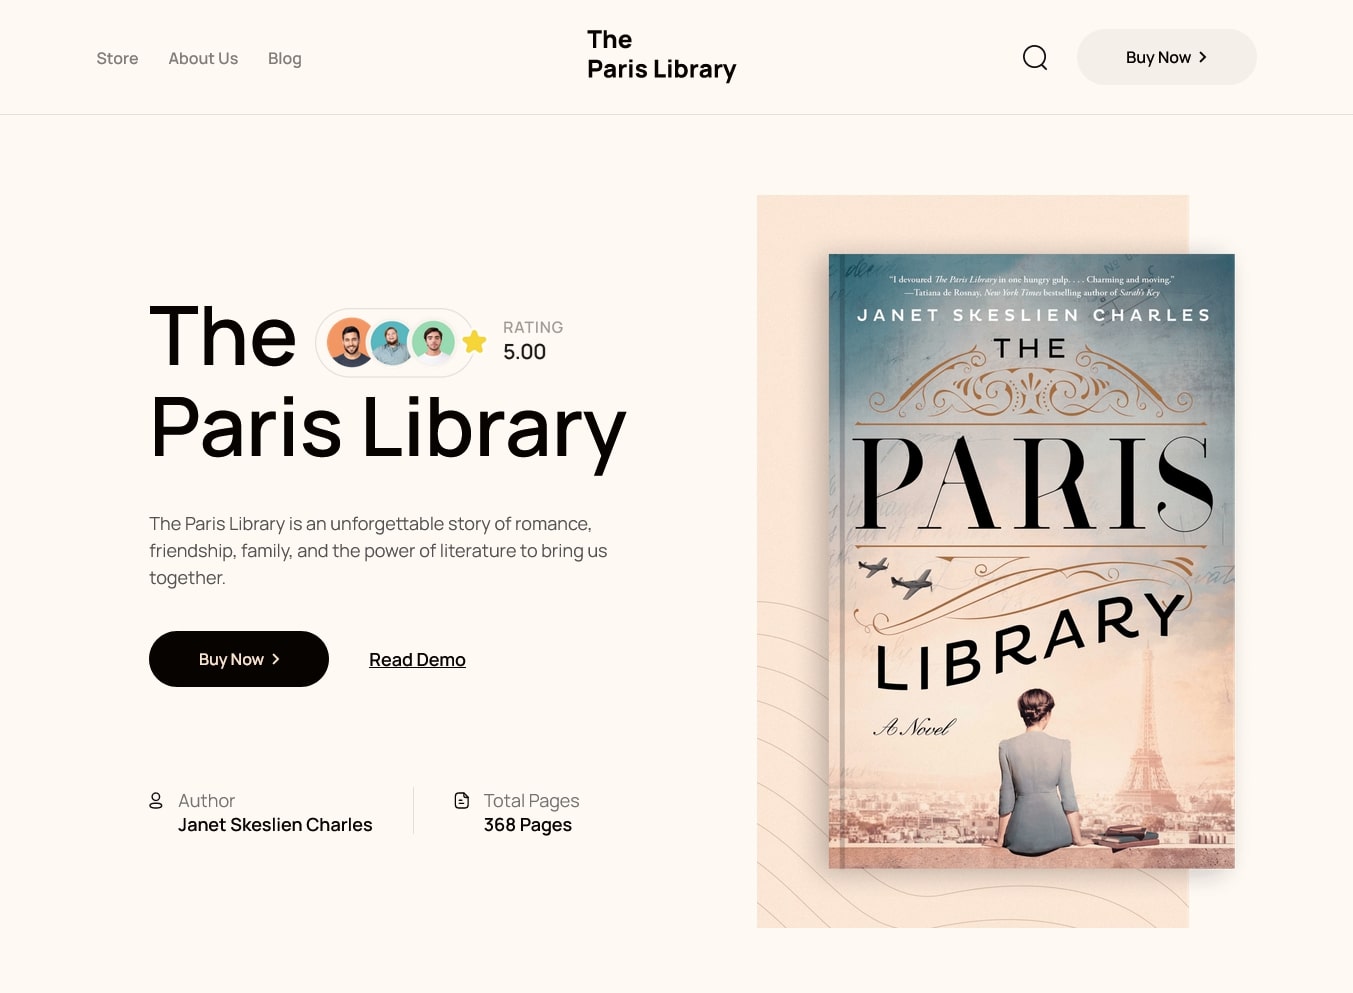This screenshot has width=1353, height=993.
Task: Follow the Read Demo link
Action: (x=417, y=660)
